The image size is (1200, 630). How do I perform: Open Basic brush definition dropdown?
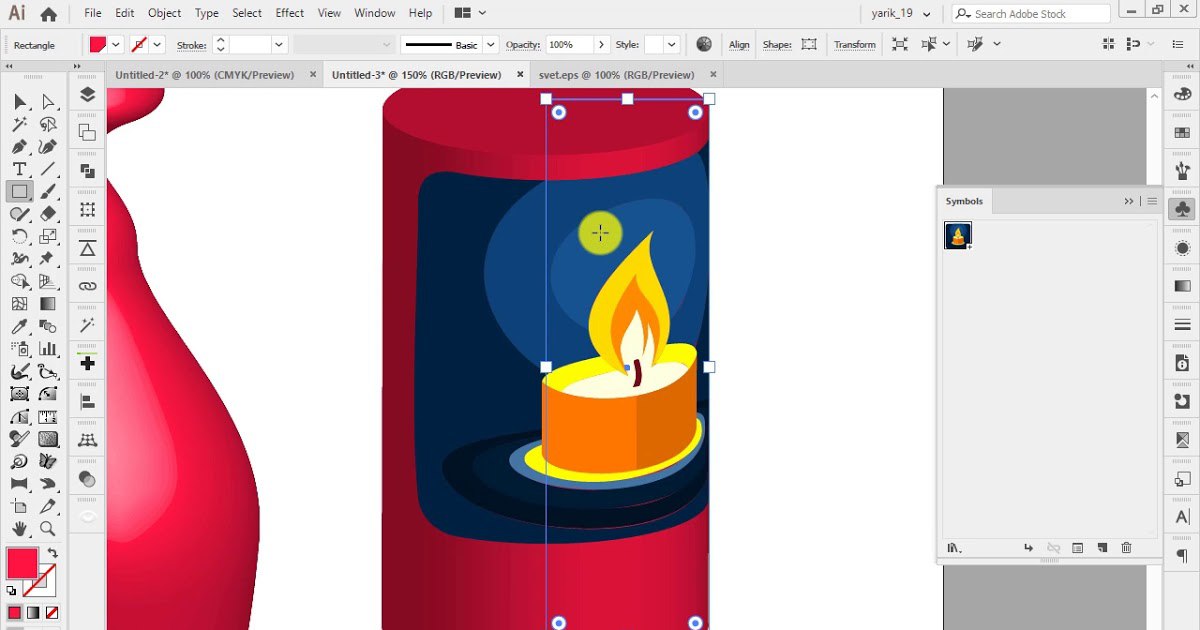point(490,45)
